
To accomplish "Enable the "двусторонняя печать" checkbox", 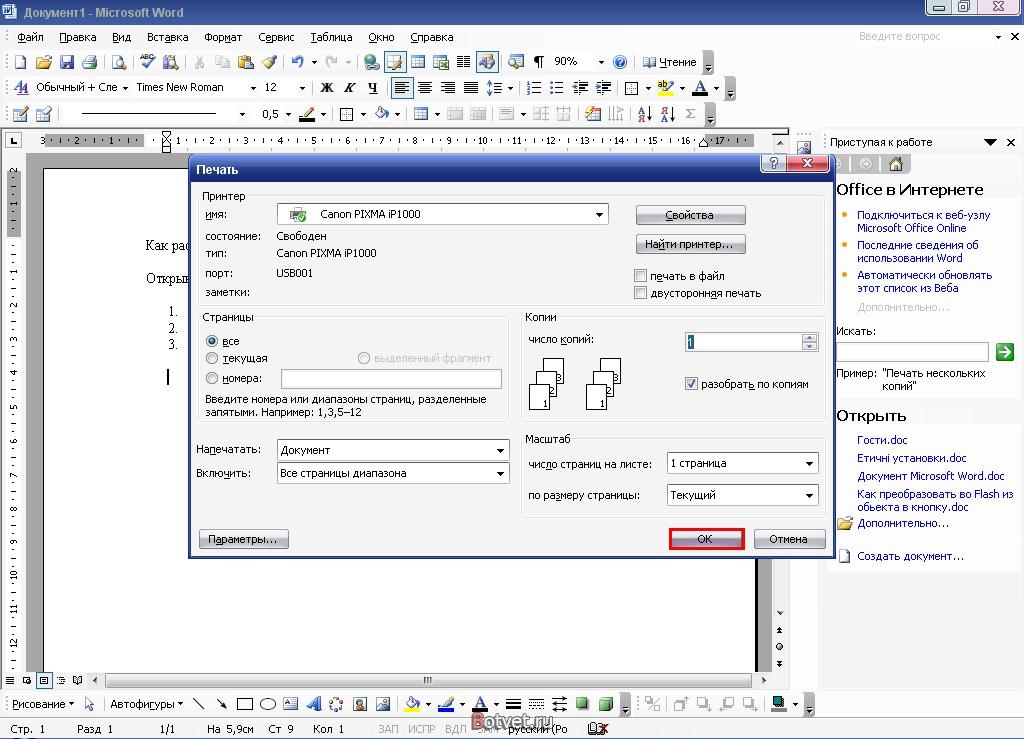I will click(x=641, y=293).
